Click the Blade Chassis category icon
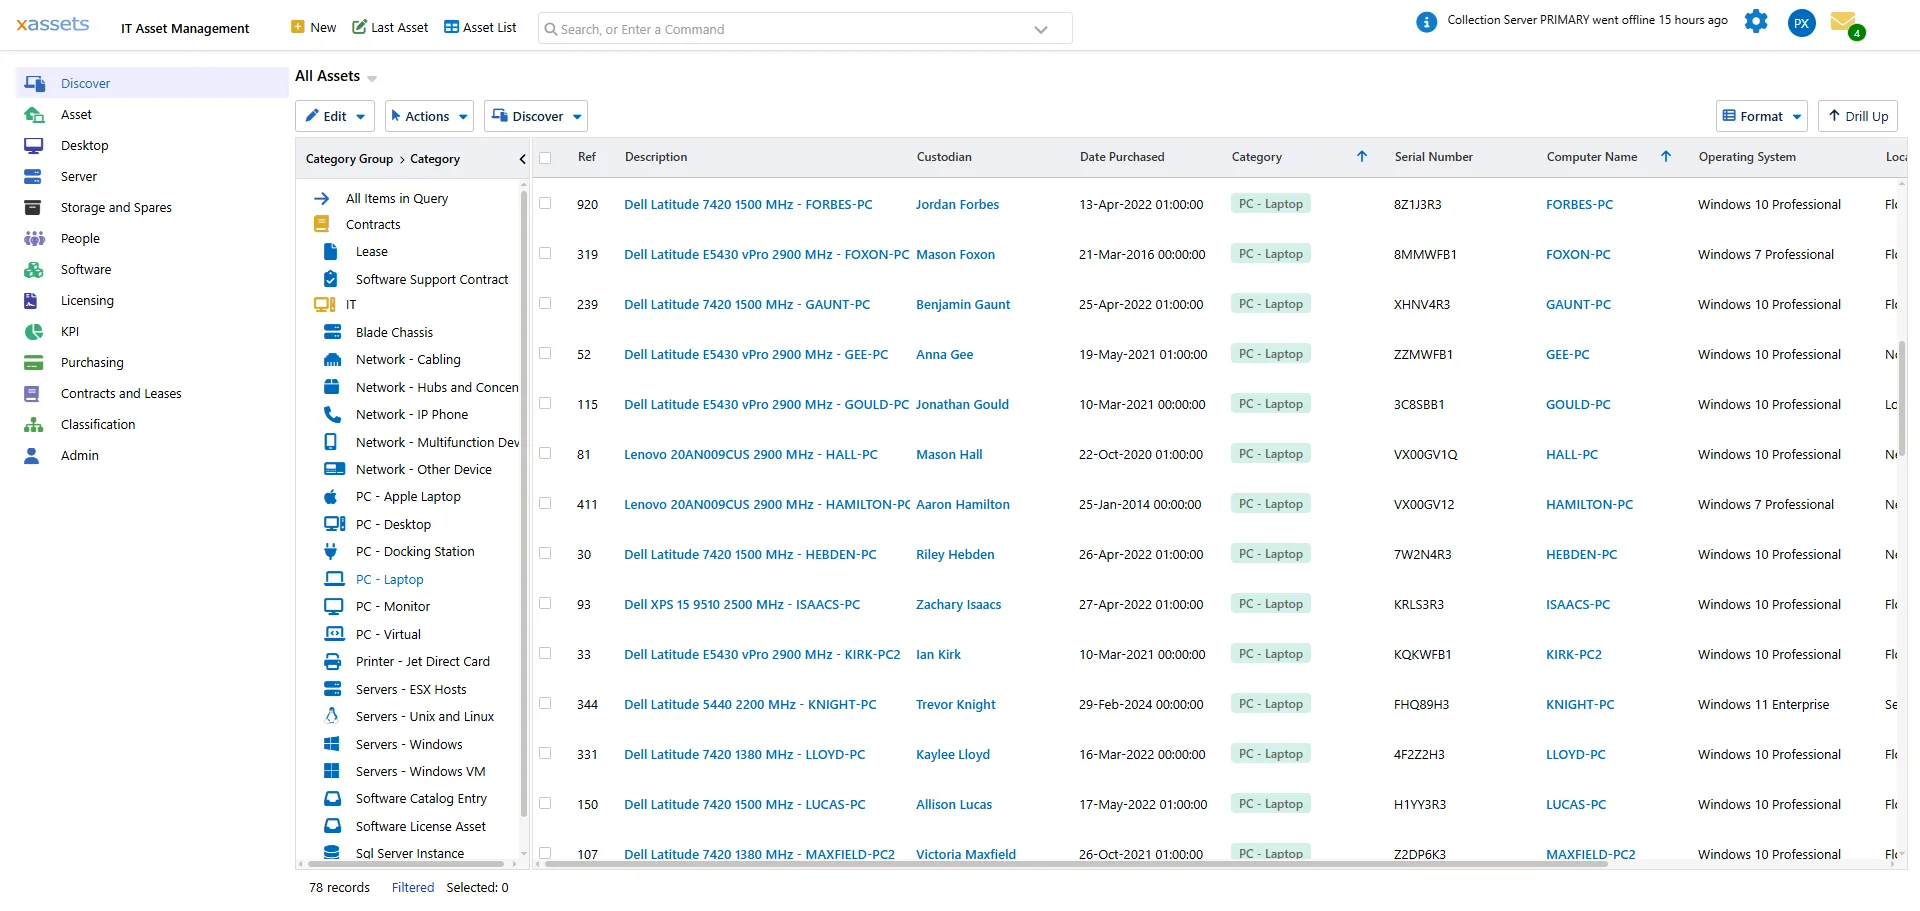This screenshot has height=911, width=1920. coord(333,332)
